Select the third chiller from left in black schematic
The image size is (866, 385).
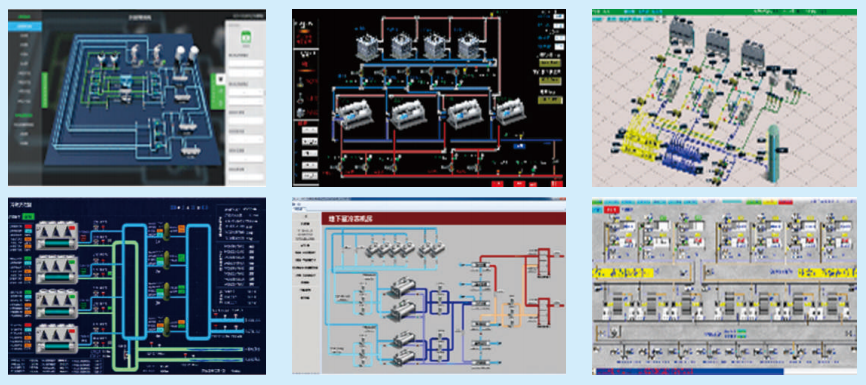pos(465,114)
